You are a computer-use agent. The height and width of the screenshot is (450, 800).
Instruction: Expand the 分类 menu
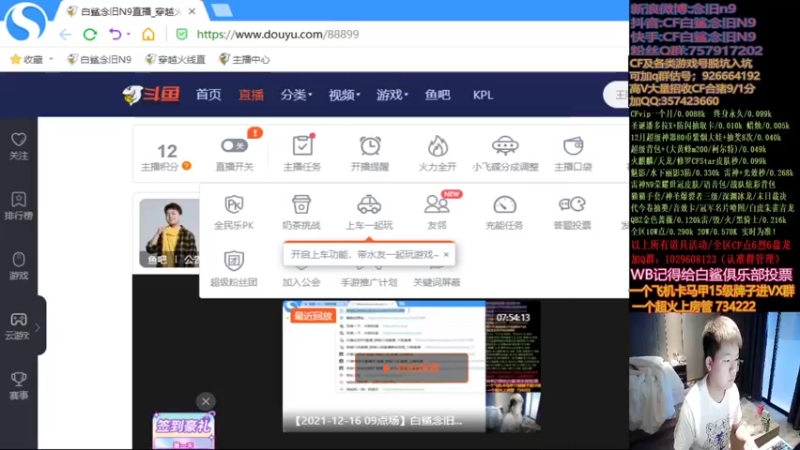(x=296, y=95)
